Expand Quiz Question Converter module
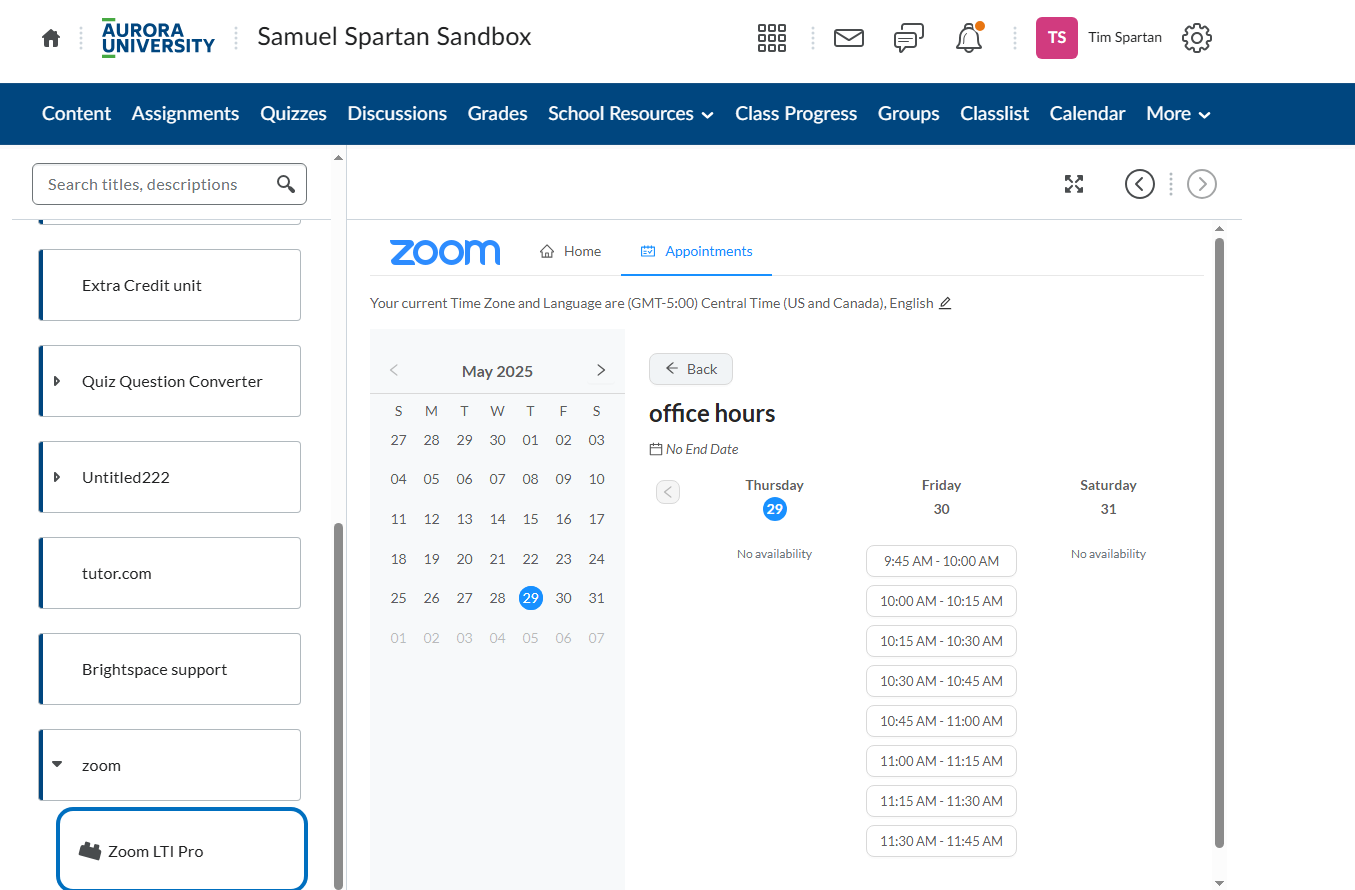The height and width of the screenshot is (890, 1355). tap(57, 381)
